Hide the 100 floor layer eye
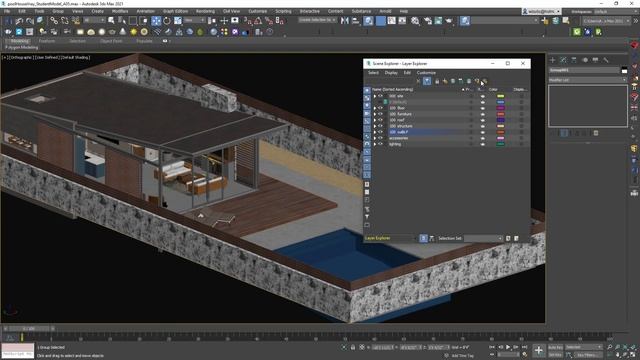Screen dimensions: 640x360 point(381,108)
